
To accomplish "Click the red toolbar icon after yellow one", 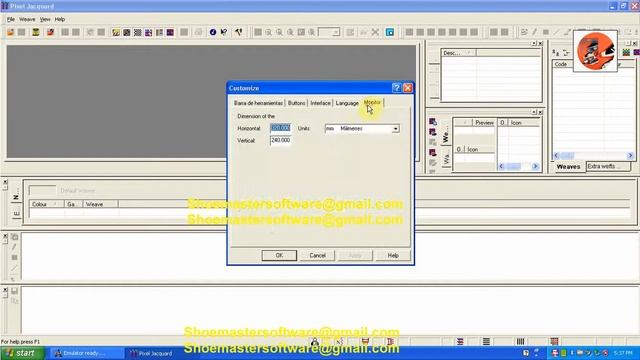I will pyautogui.click(x=50, y=32).
